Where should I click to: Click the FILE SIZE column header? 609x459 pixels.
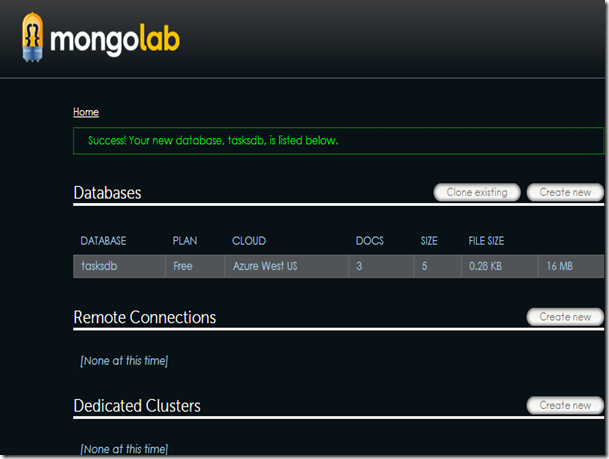[x=486, y=241]
